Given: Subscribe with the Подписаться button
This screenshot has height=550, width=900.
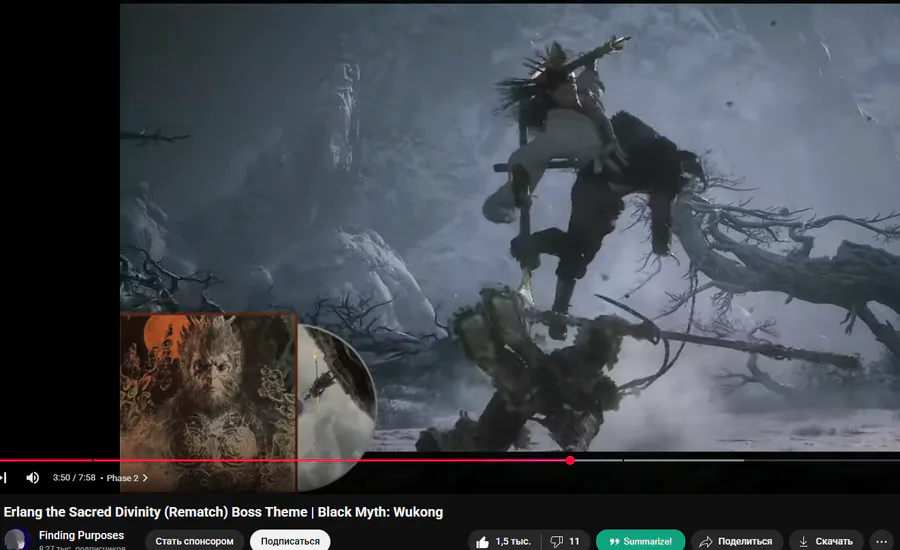Looking at the screenshot, I should click(290, 541).
